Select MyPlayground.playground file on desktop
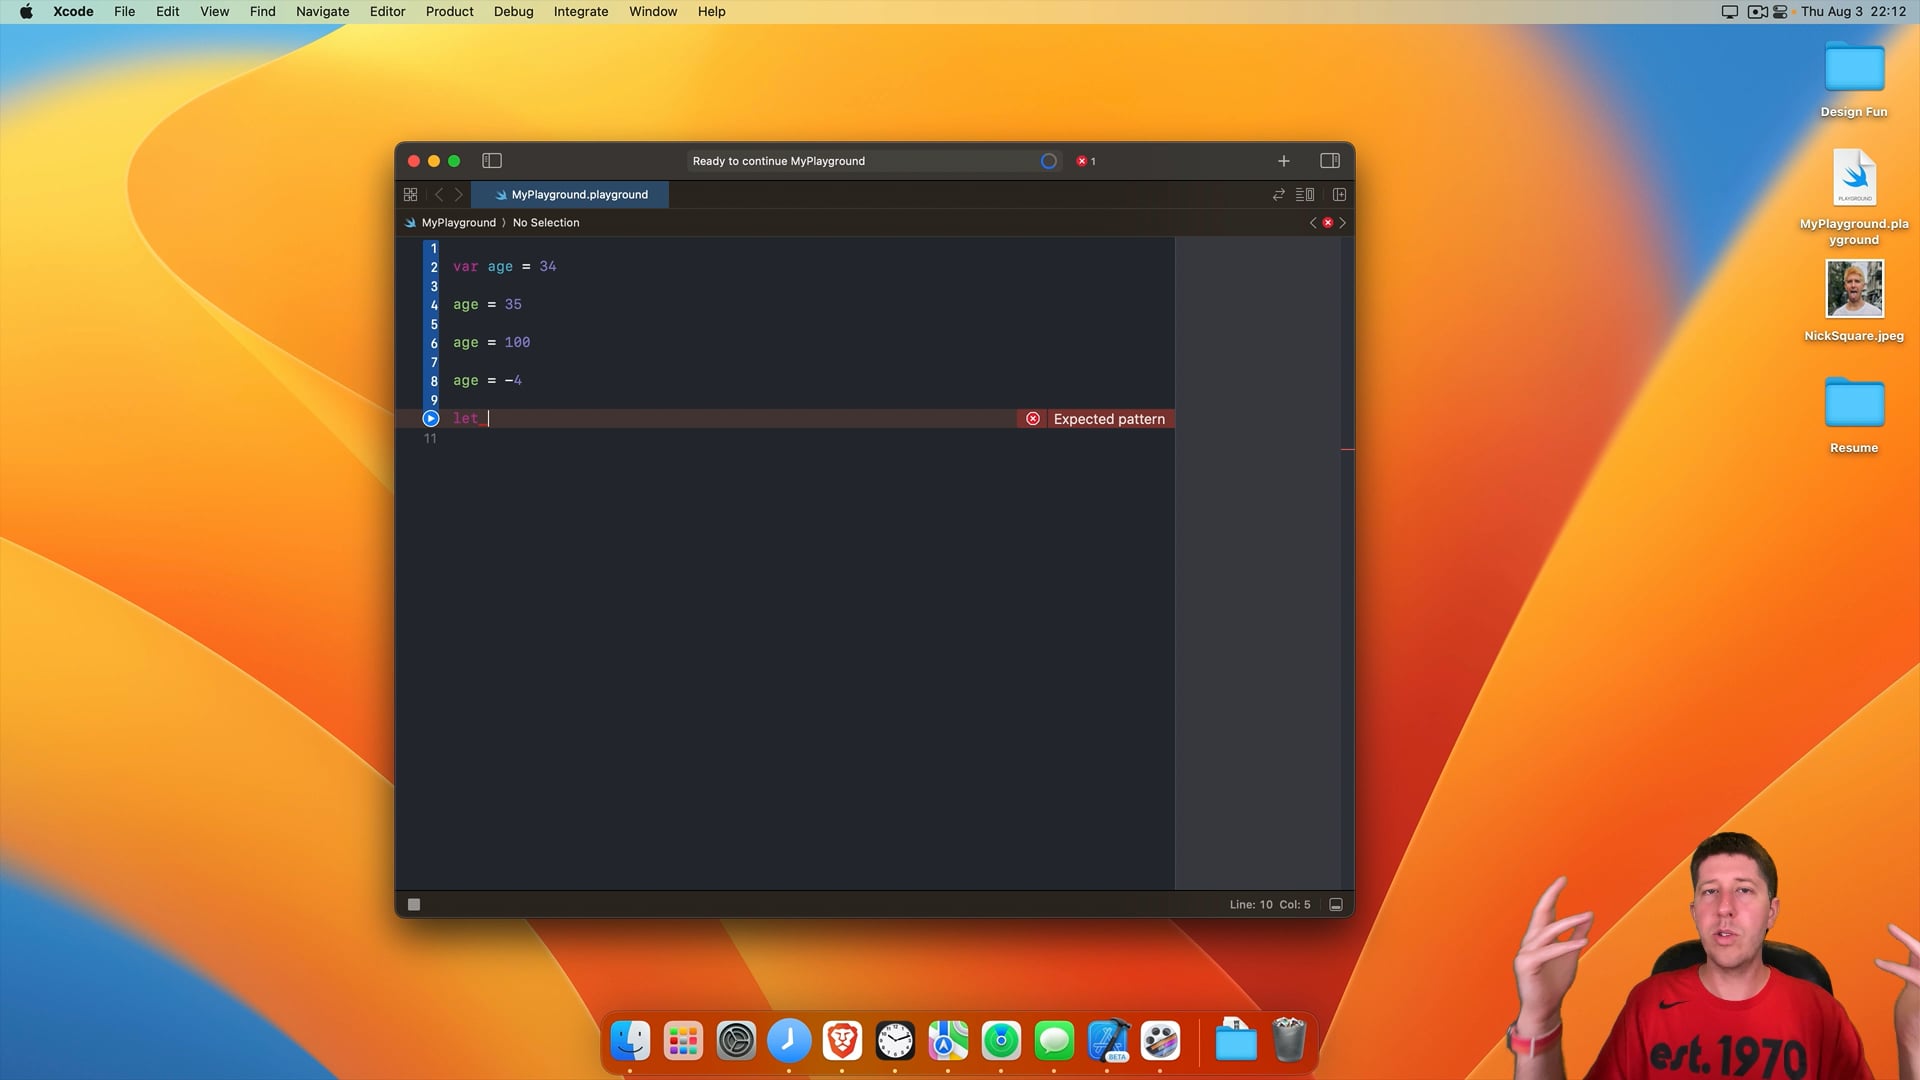1920x1080 pixels. 1854,196
